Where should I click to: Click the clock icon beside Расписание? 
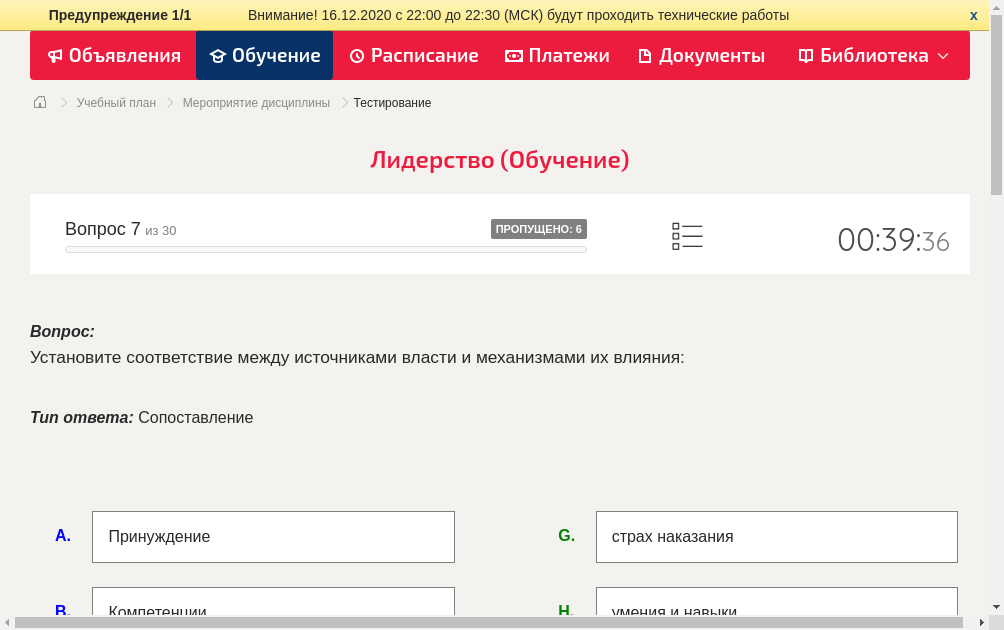coord(355,56)
